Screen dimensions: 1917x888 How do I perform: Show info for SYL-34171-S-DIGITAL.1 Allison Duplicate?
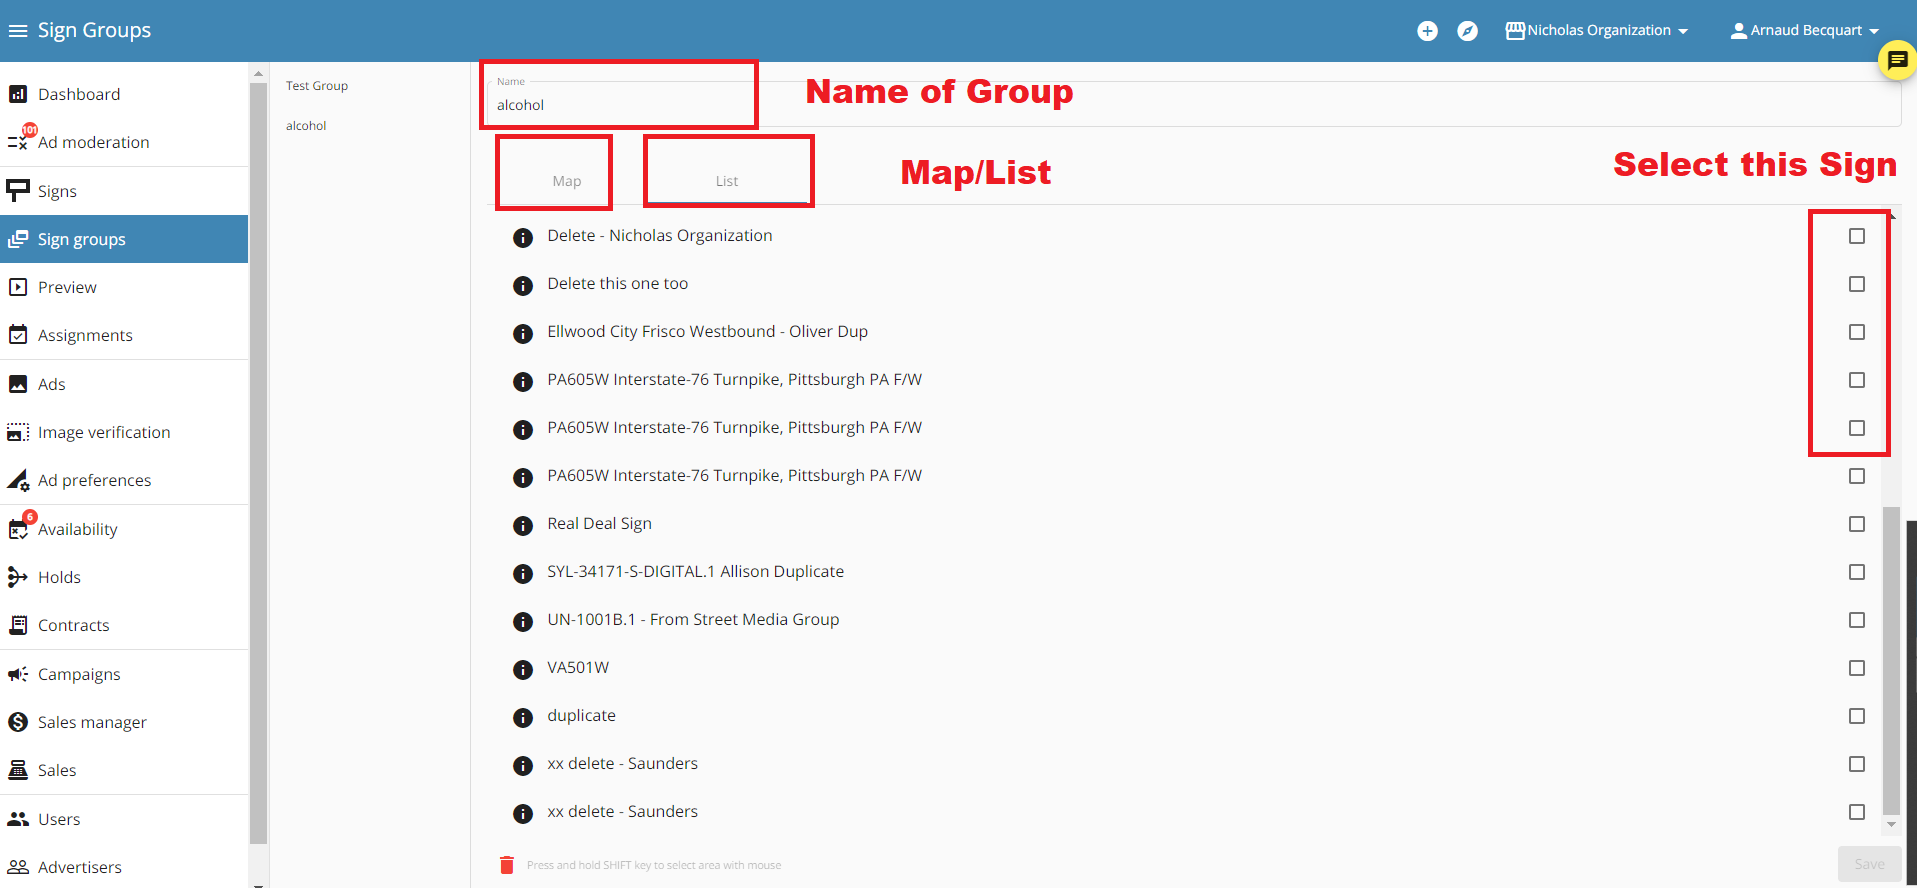point(523,574)
